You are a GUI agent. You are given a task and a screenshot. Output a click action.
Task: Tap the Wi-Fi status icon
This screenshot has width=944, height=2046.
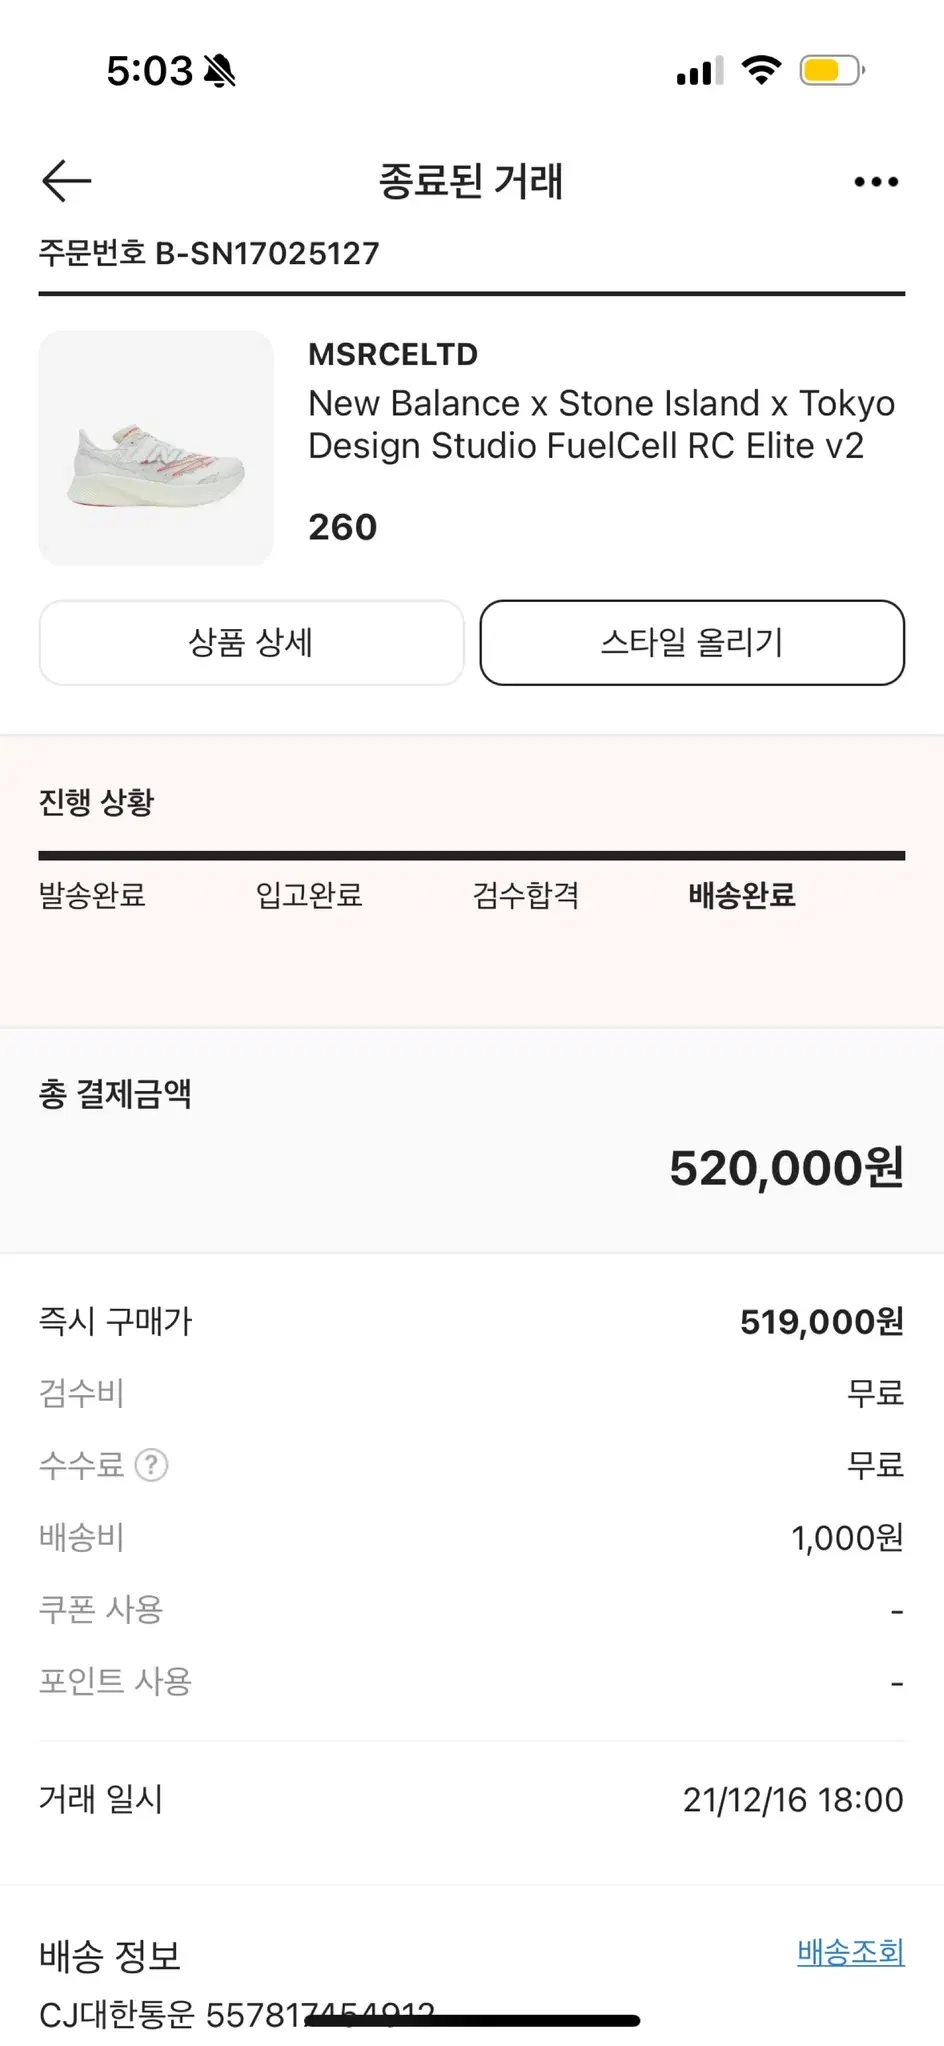pyautogui.click(x=761, y=70)
